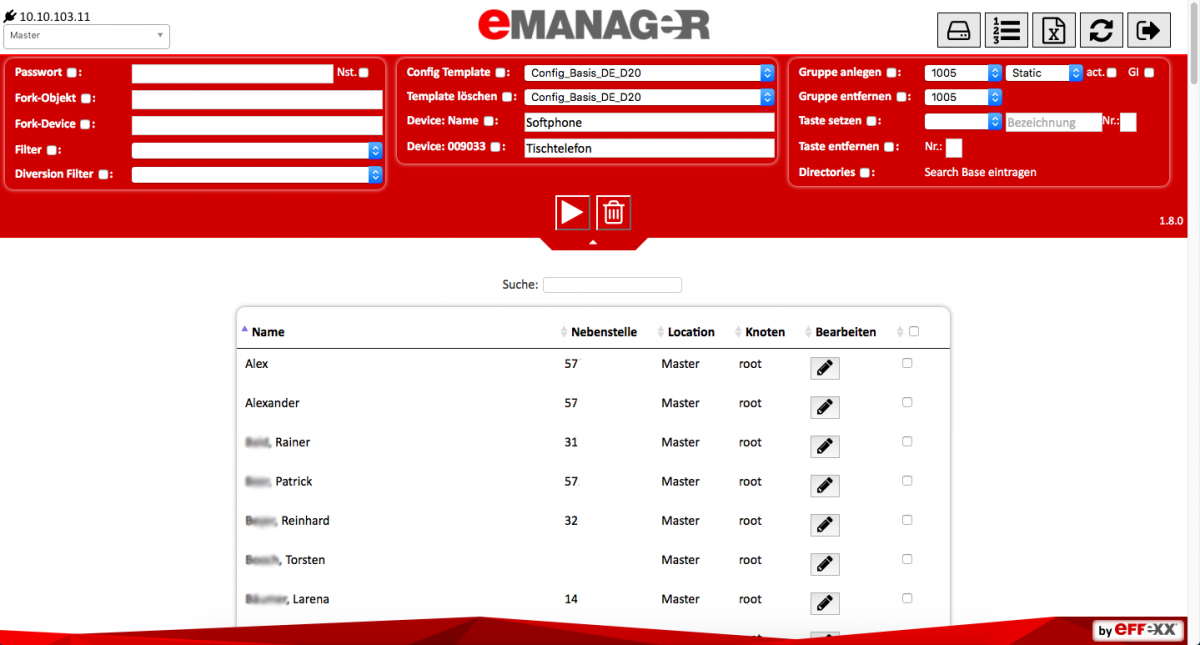
Task: Click the Bezeichnung input field
Action: coord(1053,122)
